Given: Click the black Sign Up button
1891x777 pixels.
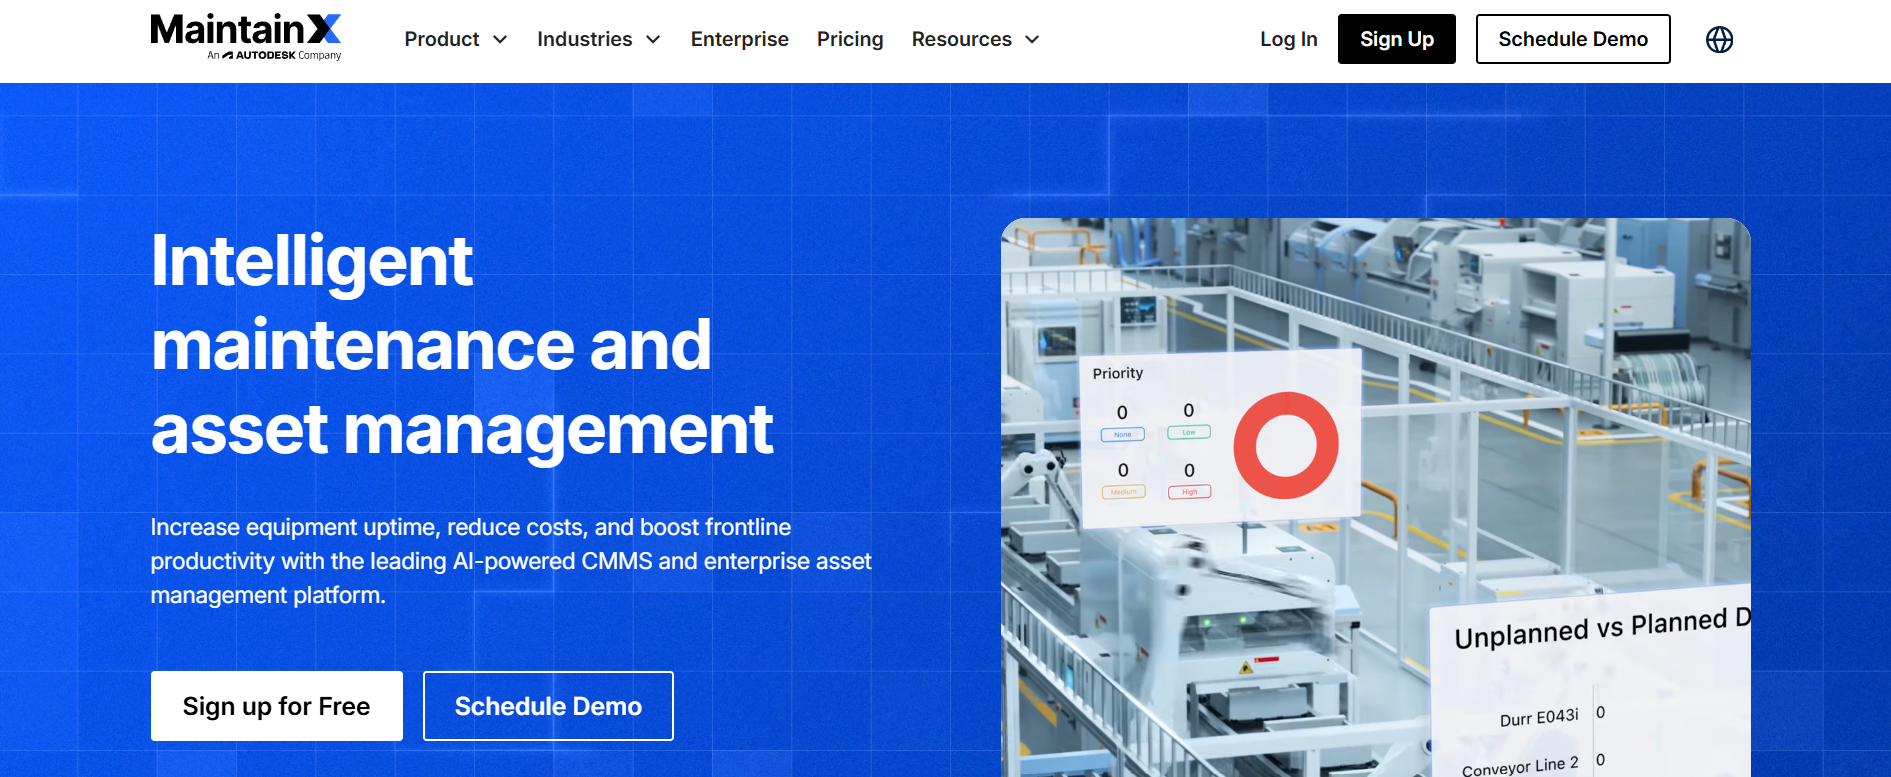Looking at the screenshot, I should 1397,39.
